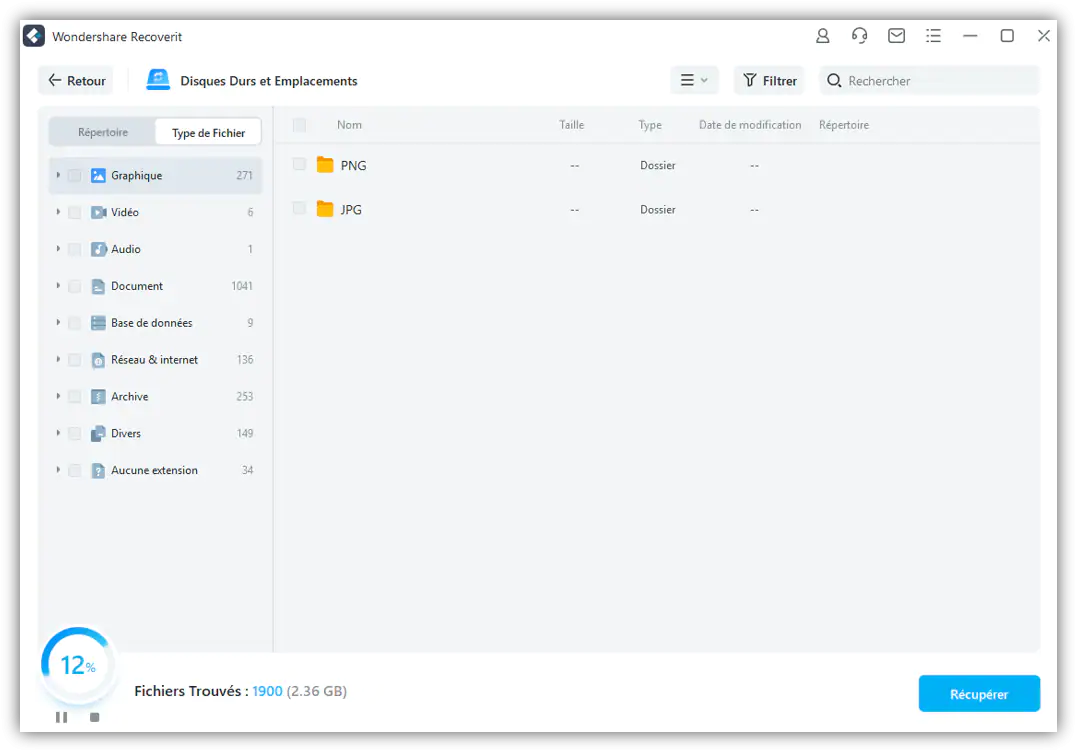1077x752 pixels.
Task: Switch to the Répertoire tab
Action: coord(103,132)
